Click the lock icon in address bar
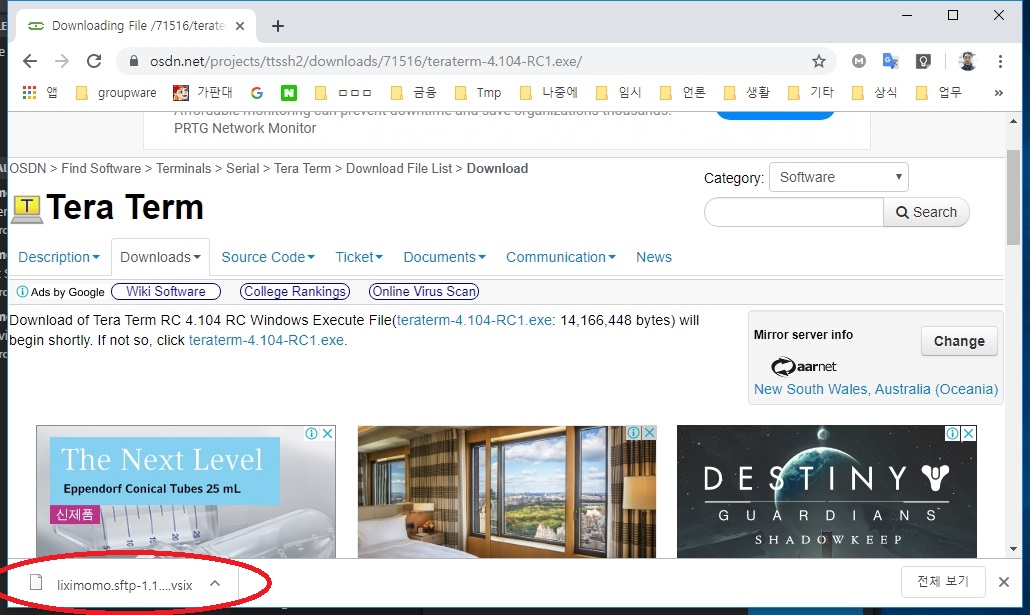 pos(134,61)
